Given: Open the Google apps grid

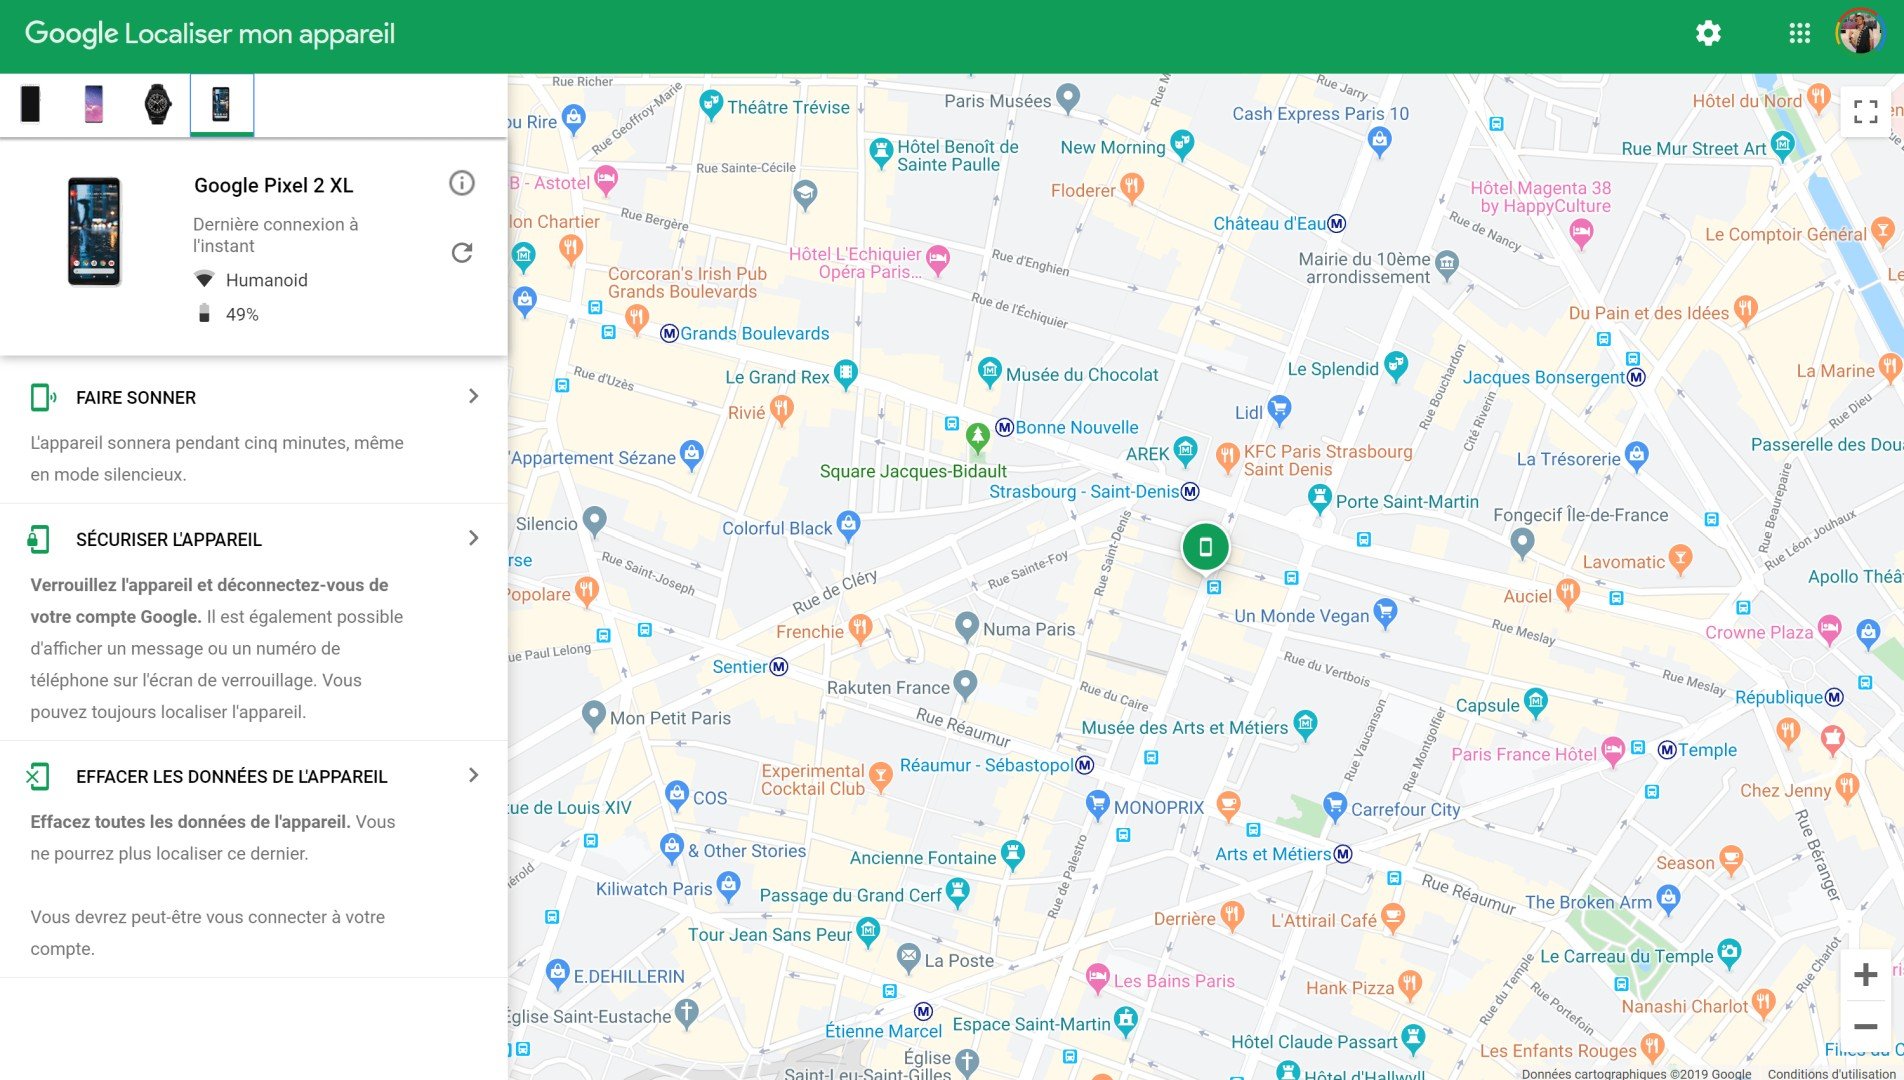Looking at the screenshot, I should point(1799,33).
